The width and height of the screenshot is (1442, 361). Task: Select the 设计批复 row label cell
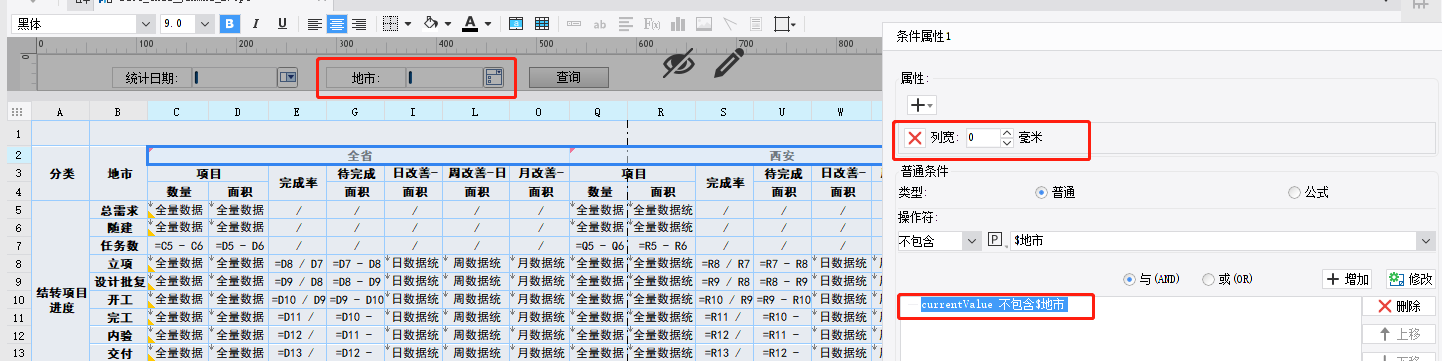pyautogui.click(x=119, y=281)
